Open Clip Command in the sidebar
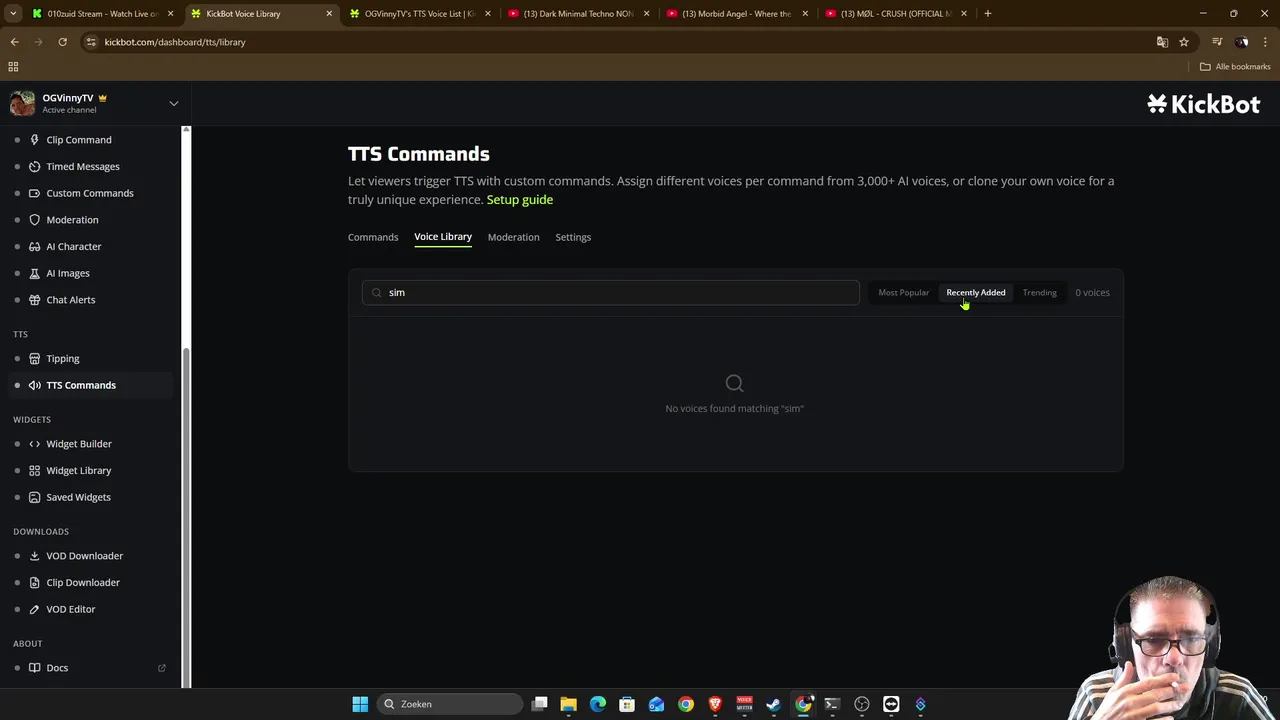 point(79,140)
